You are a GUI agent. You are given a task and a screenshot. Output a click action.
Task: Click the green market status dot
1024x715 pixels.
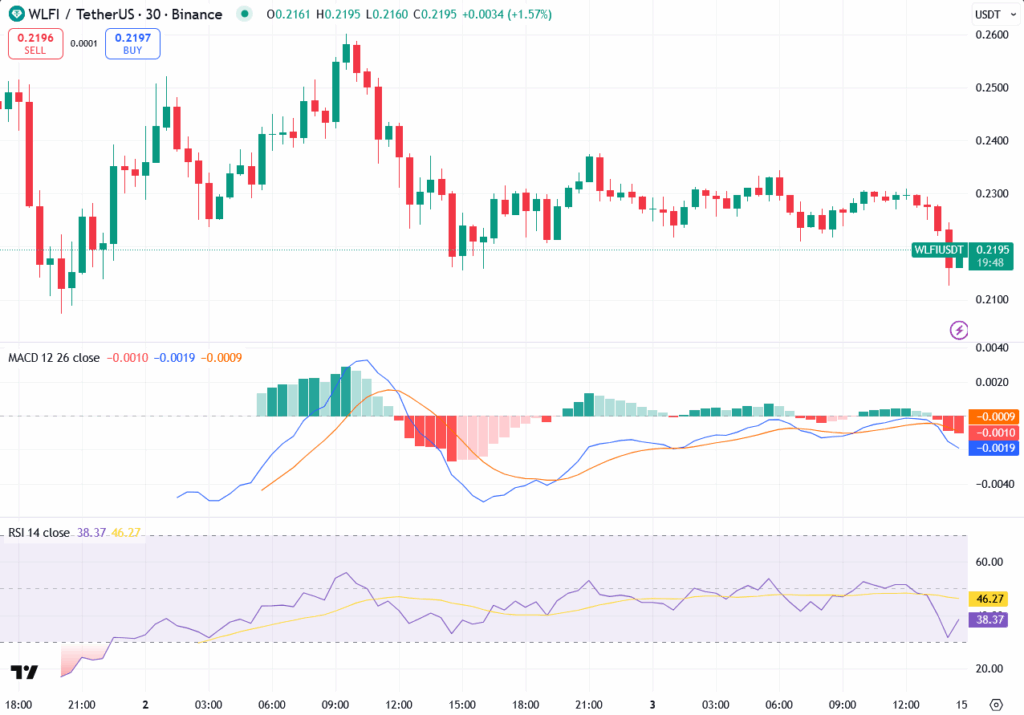tap(244, 15)
